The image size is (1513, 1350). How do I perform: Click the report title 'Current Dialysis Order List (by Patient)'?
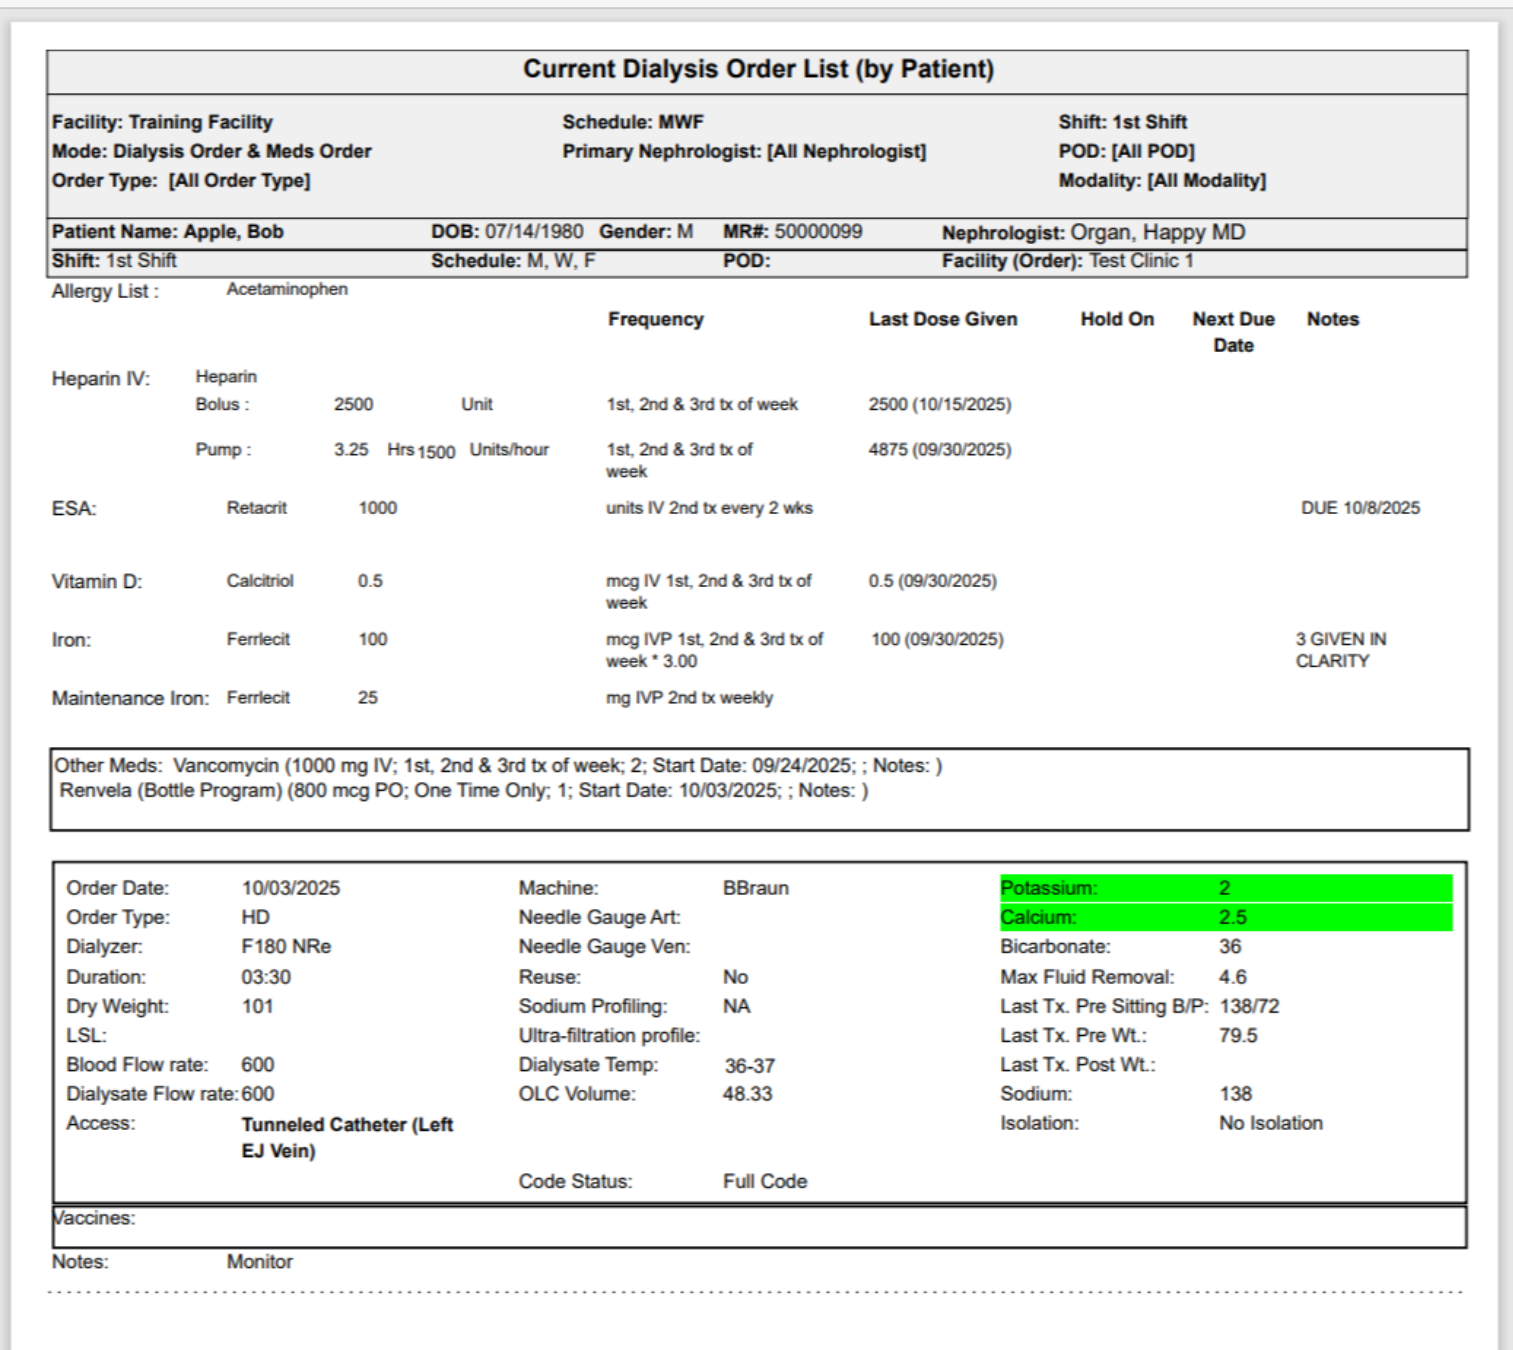pyautogui.click(x=758, y=69)
